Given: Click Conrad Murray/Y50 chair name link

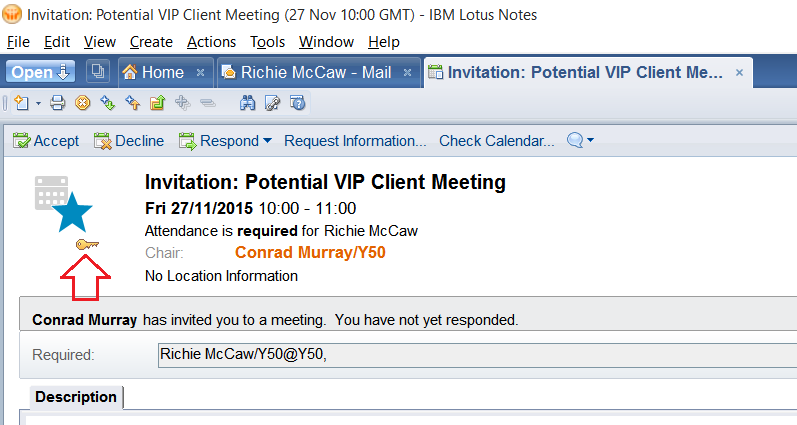Looking at the screenshot, I should tap(310, 252).
